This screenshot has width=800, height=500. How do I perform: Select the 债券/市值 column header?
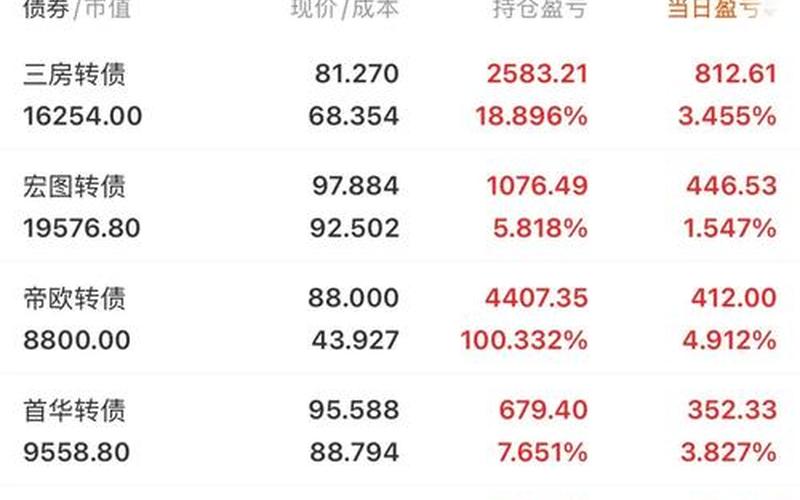77,10
